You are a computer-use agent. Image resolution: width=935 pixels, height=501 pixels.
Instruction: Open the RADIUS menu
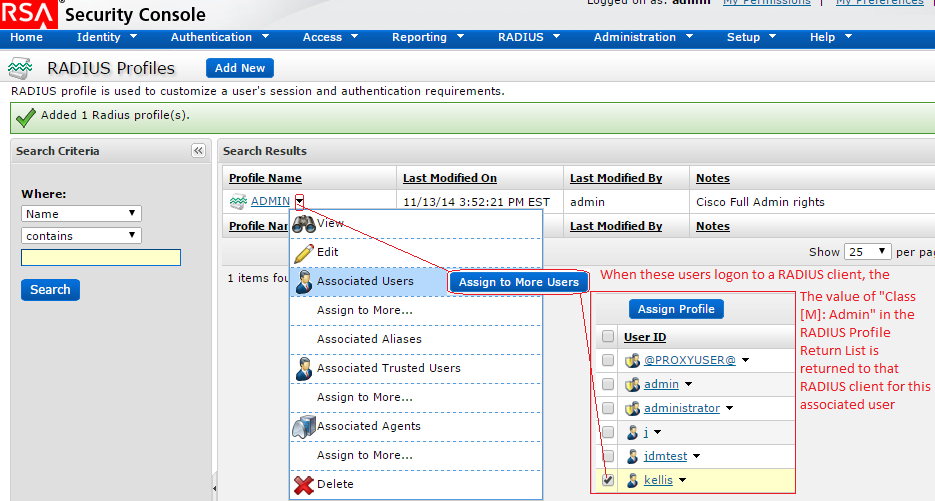529,37
